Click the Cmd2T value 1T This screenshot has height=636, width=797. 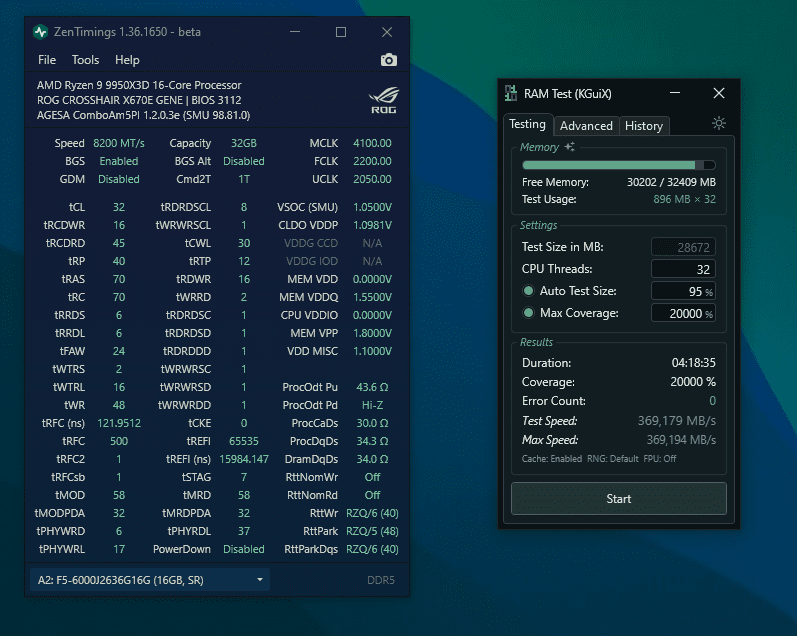coord(244,179)
